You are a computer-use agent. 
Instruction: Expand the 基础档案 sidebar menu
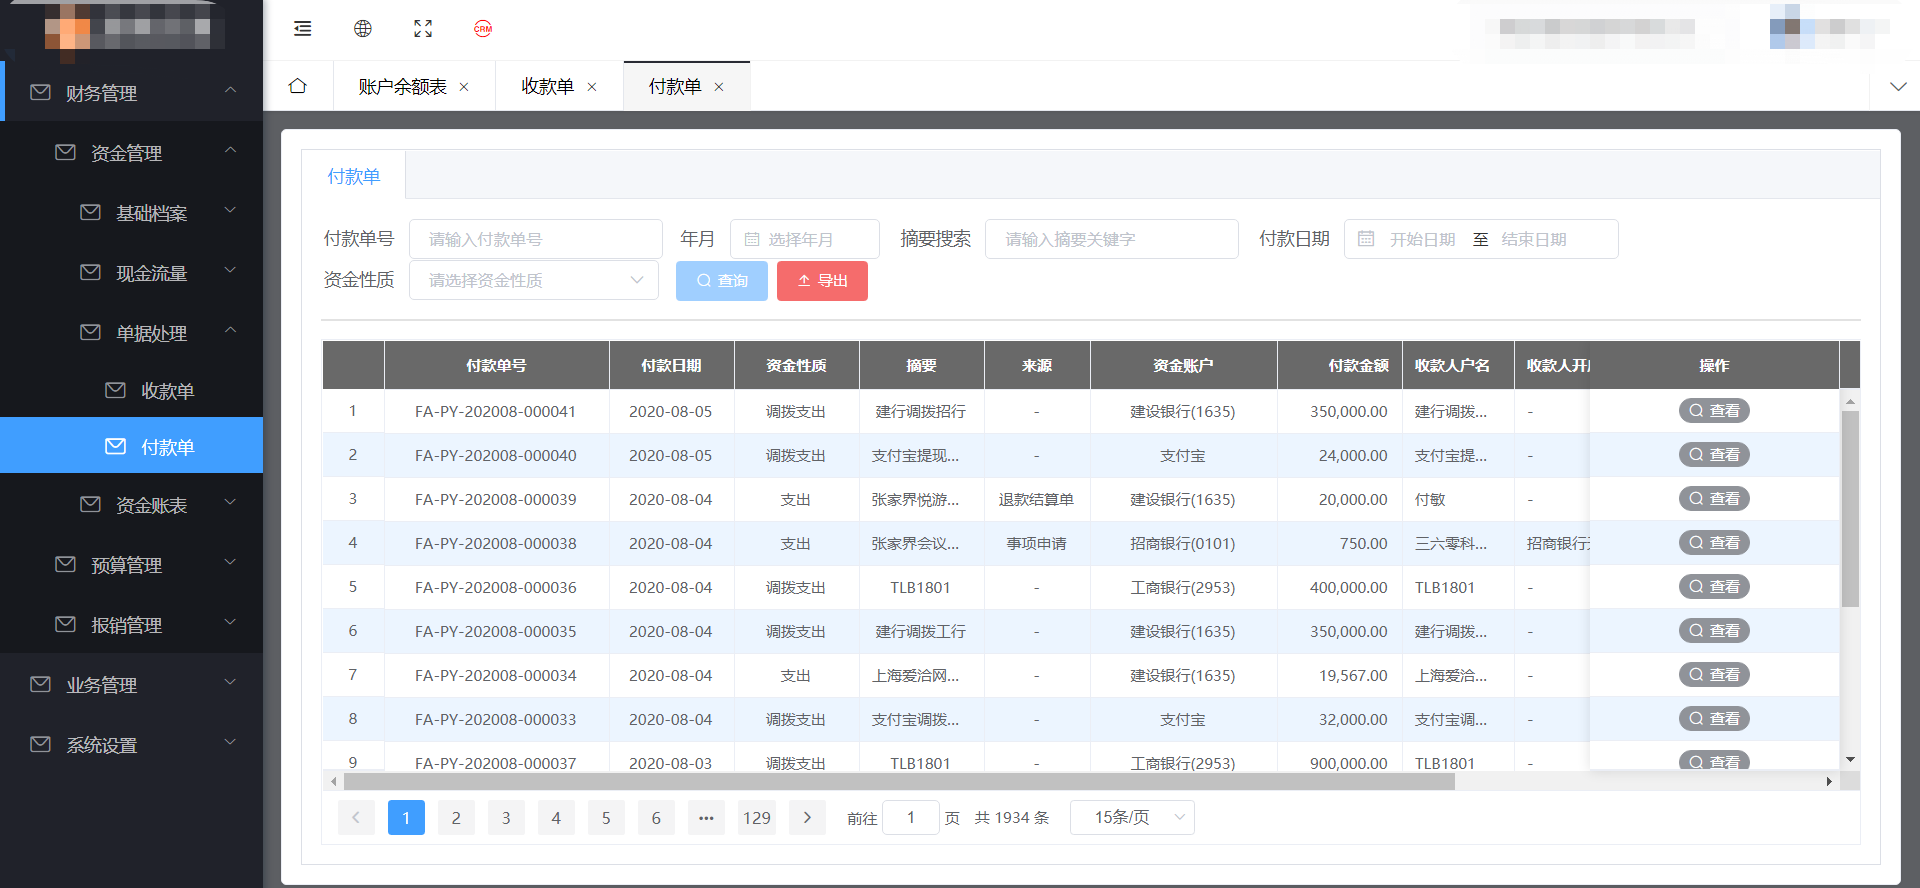tap(152, 213)
